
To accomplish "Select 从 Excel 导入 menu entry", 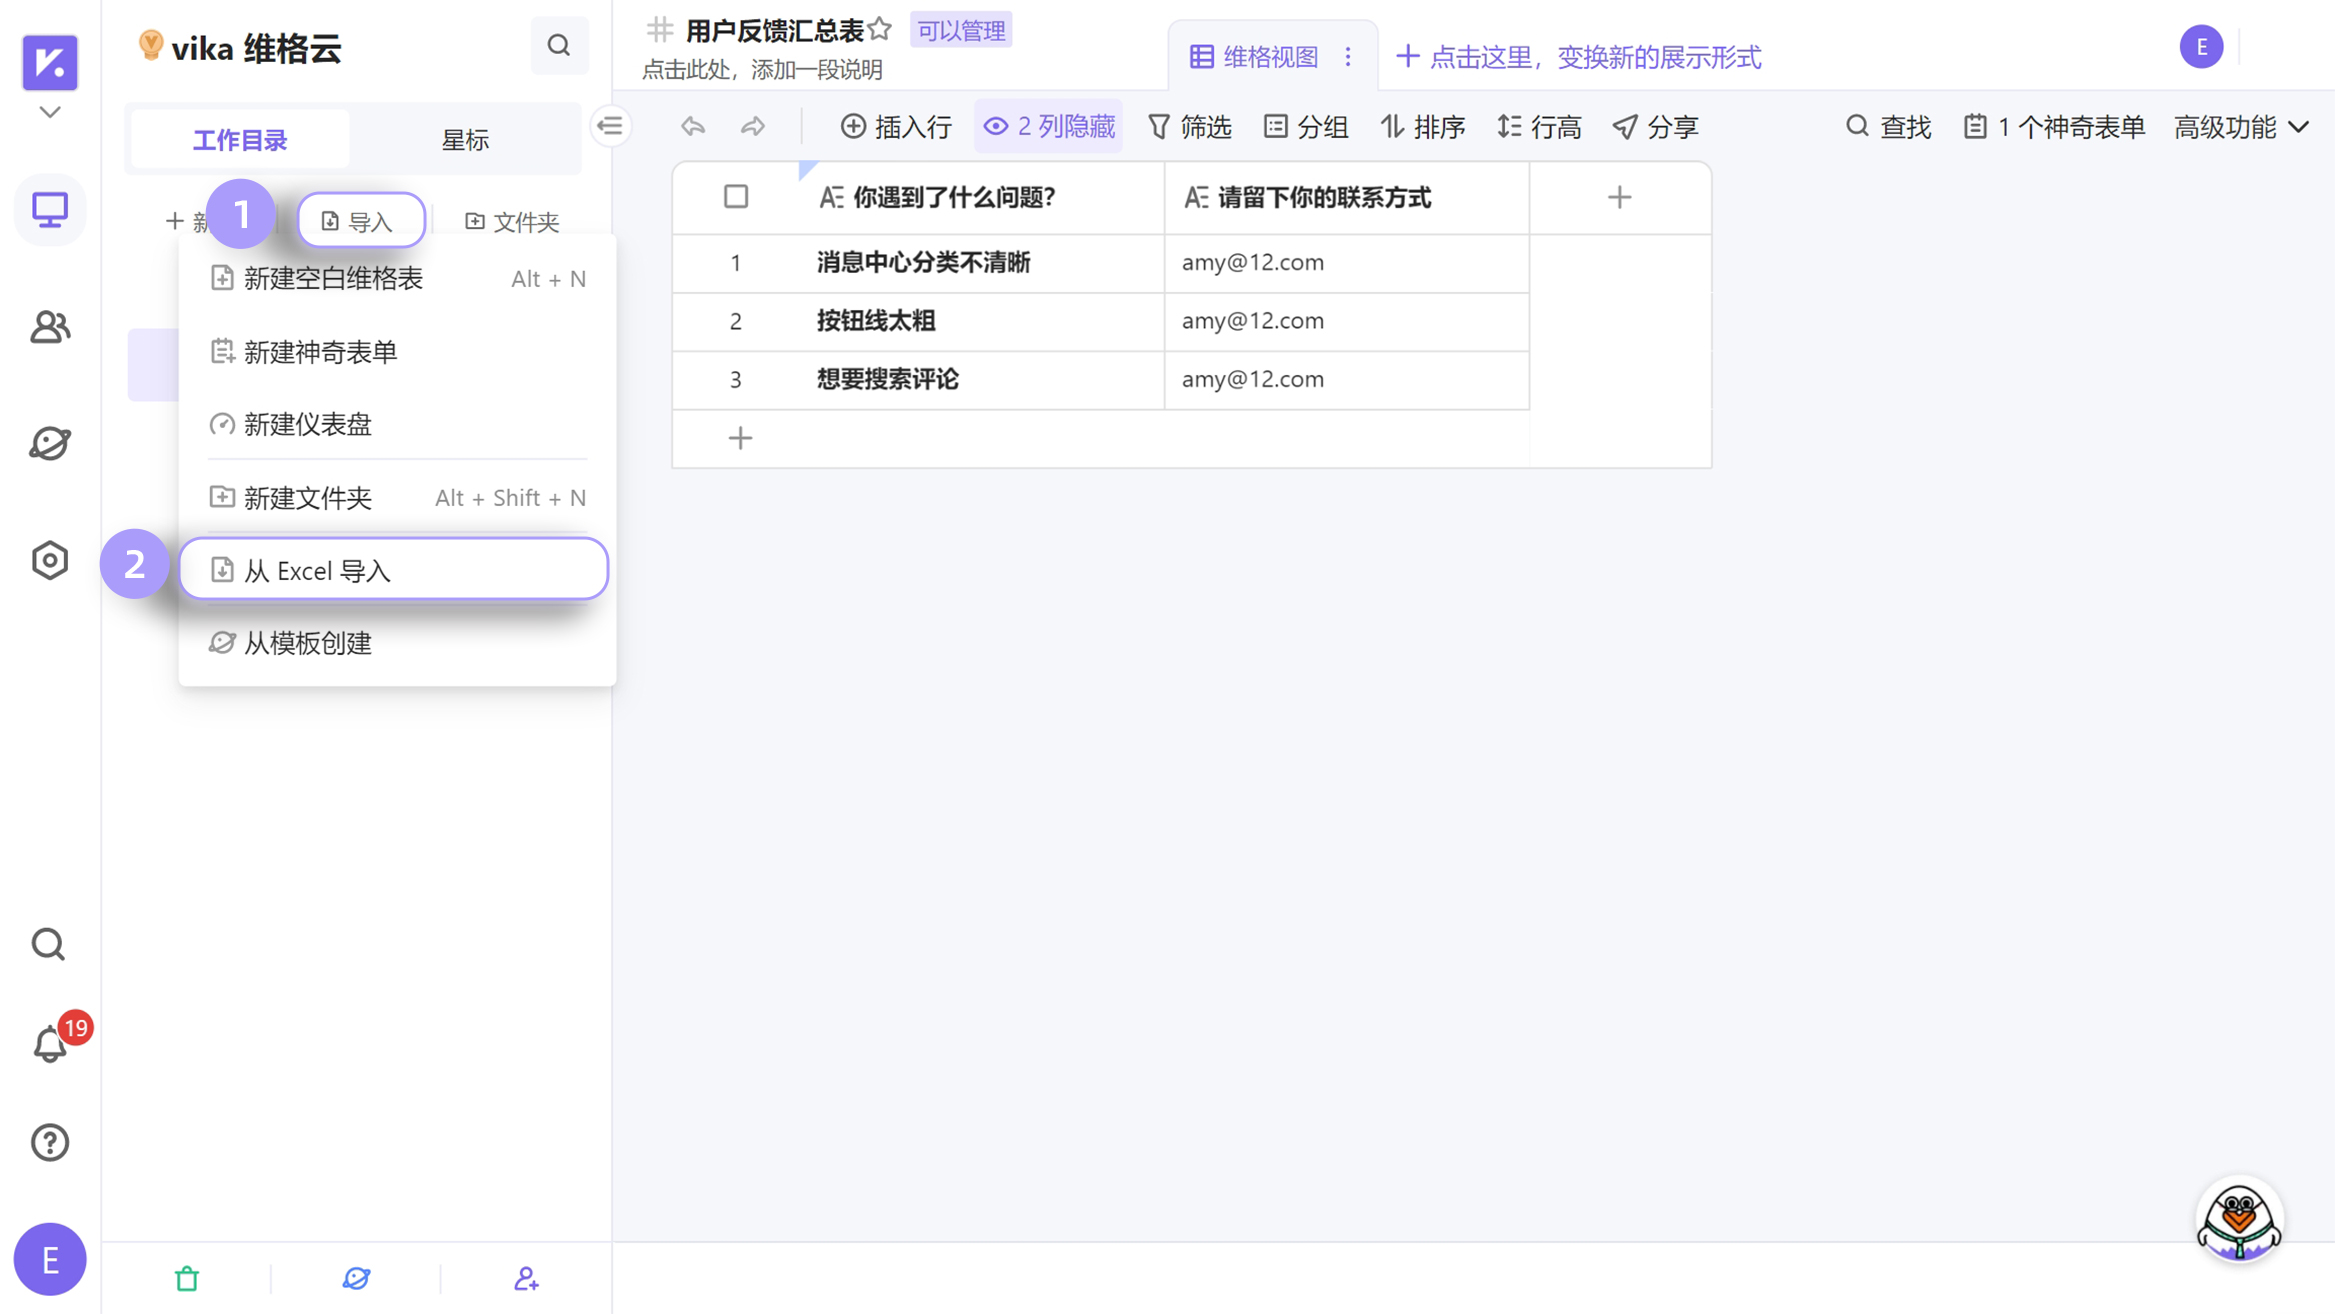I will tap(393, 569).
